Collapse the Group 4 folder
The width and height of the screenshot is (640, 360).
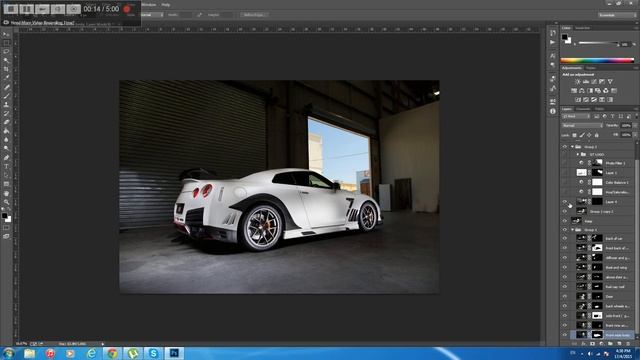572,230
